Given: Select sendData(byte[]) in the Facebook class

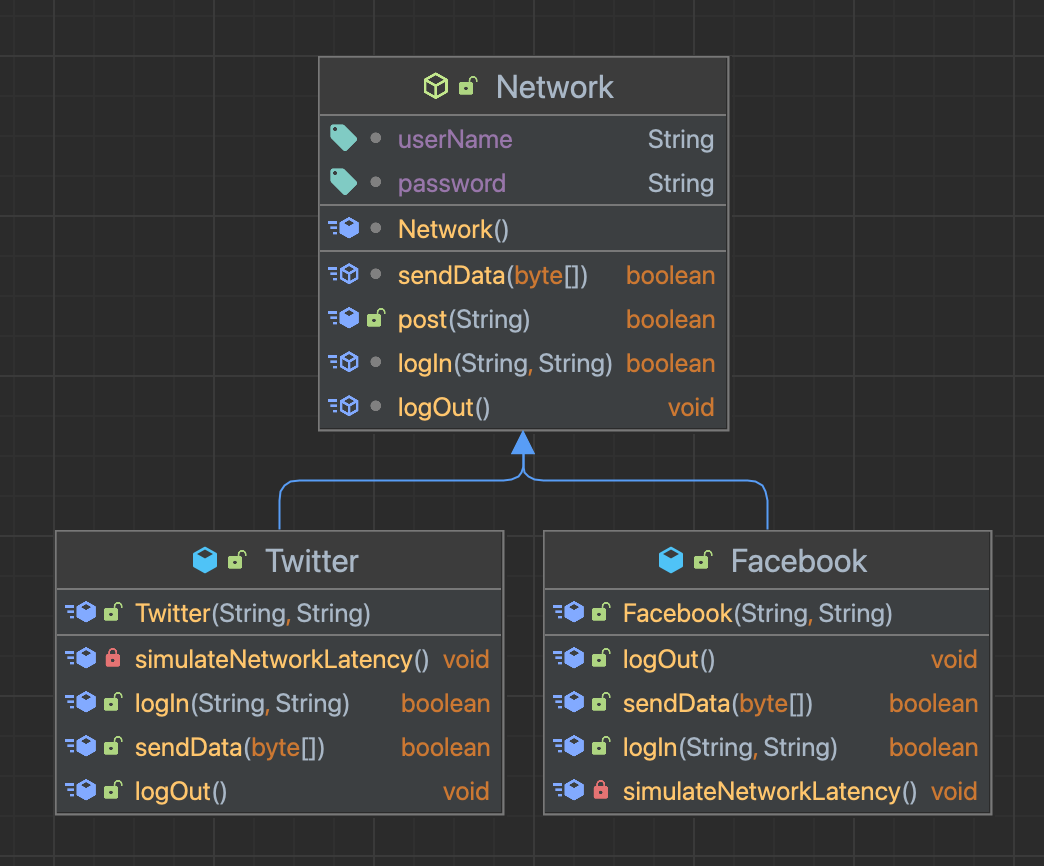Looking at the screenshot, I should [x=718, y=704].
